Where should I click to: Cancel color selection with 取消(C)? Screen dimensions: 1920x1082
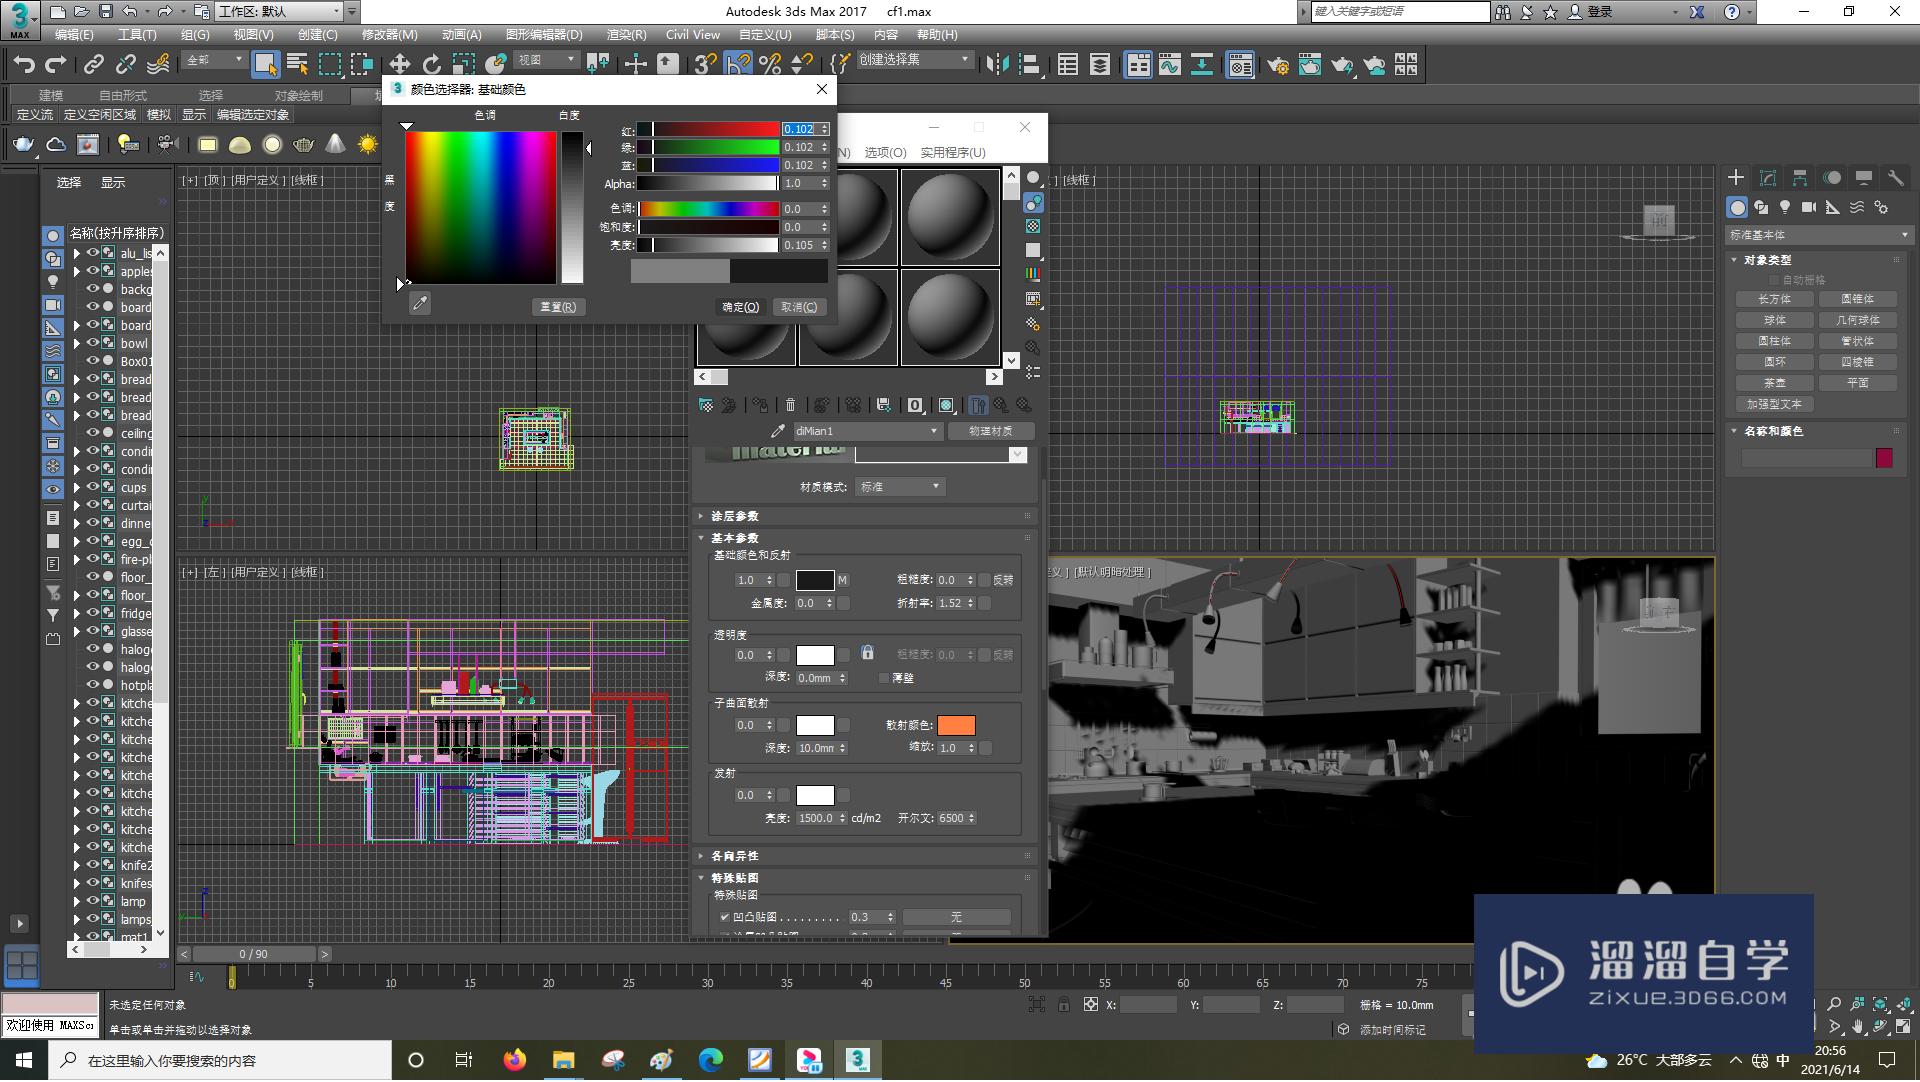pos(799,307)
